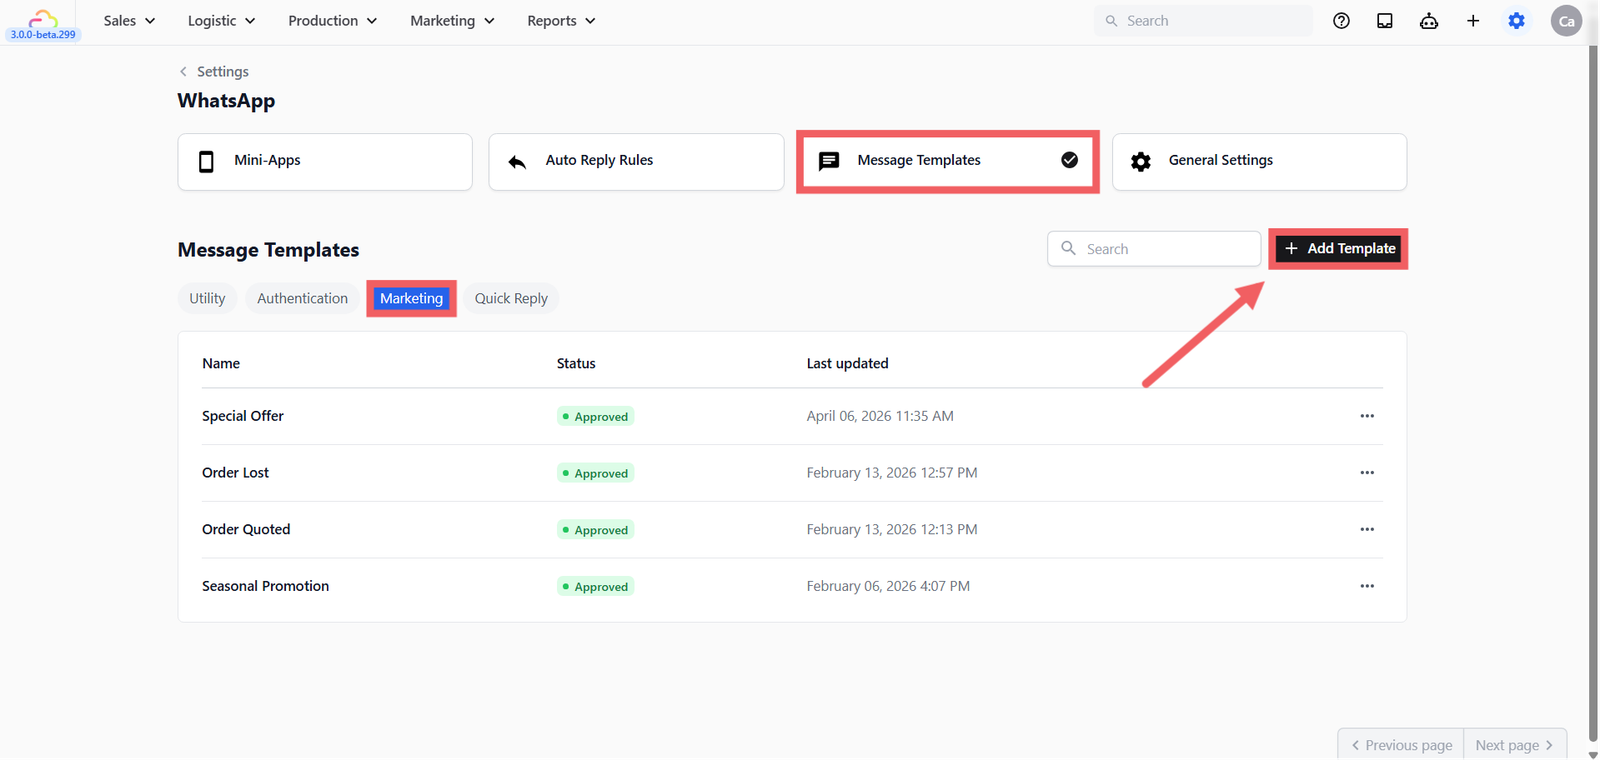1600x760 pixels.
Task: Open the General Settings section
Action: (x=1259, y=162)
